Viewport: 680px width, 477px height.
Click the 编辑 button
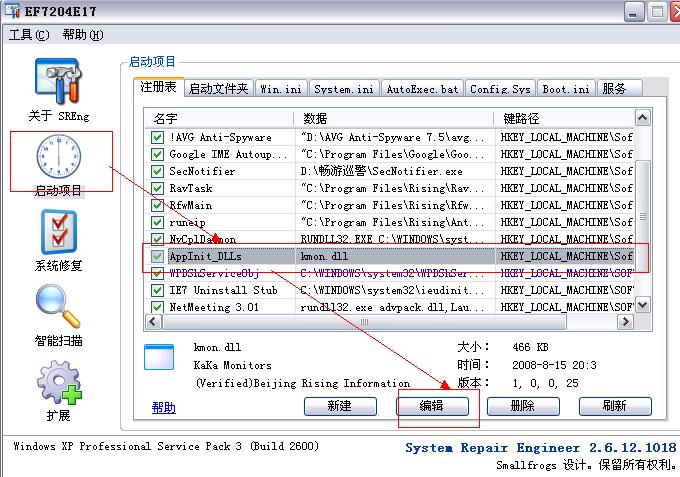(431, 406)
